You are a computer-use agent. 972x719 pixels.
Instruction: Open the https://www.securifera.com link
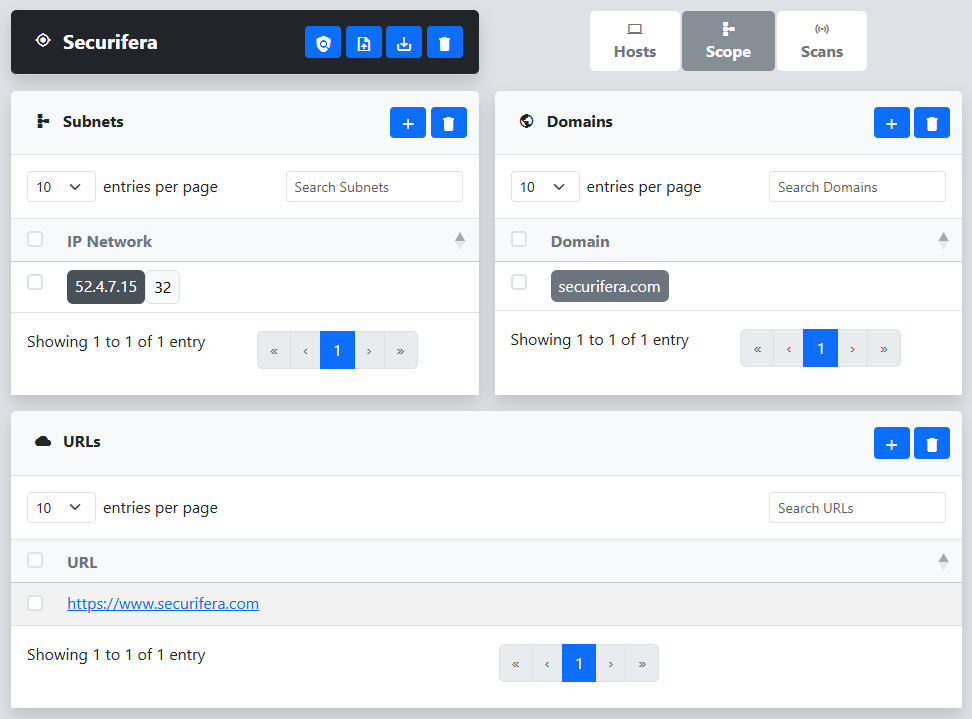[163, 604]
